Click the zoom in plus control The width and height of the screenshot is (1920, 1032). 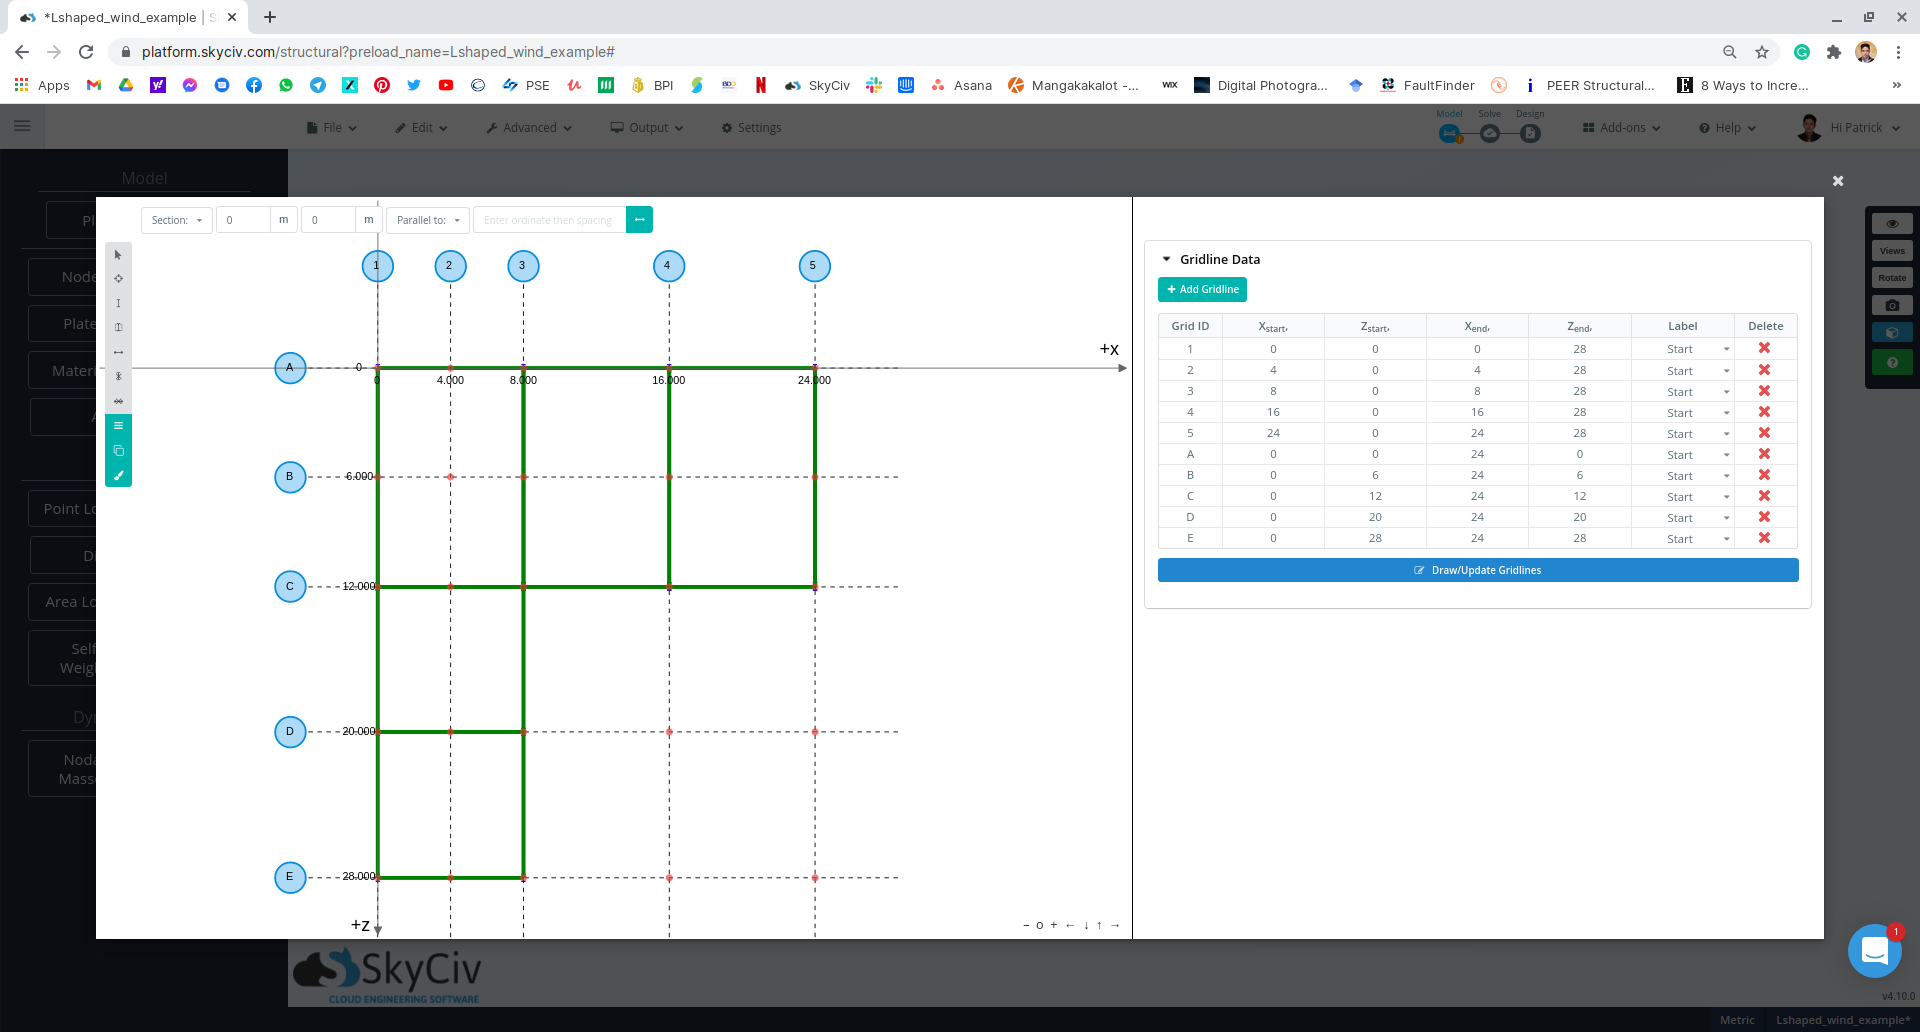[x=1054, y=925]
